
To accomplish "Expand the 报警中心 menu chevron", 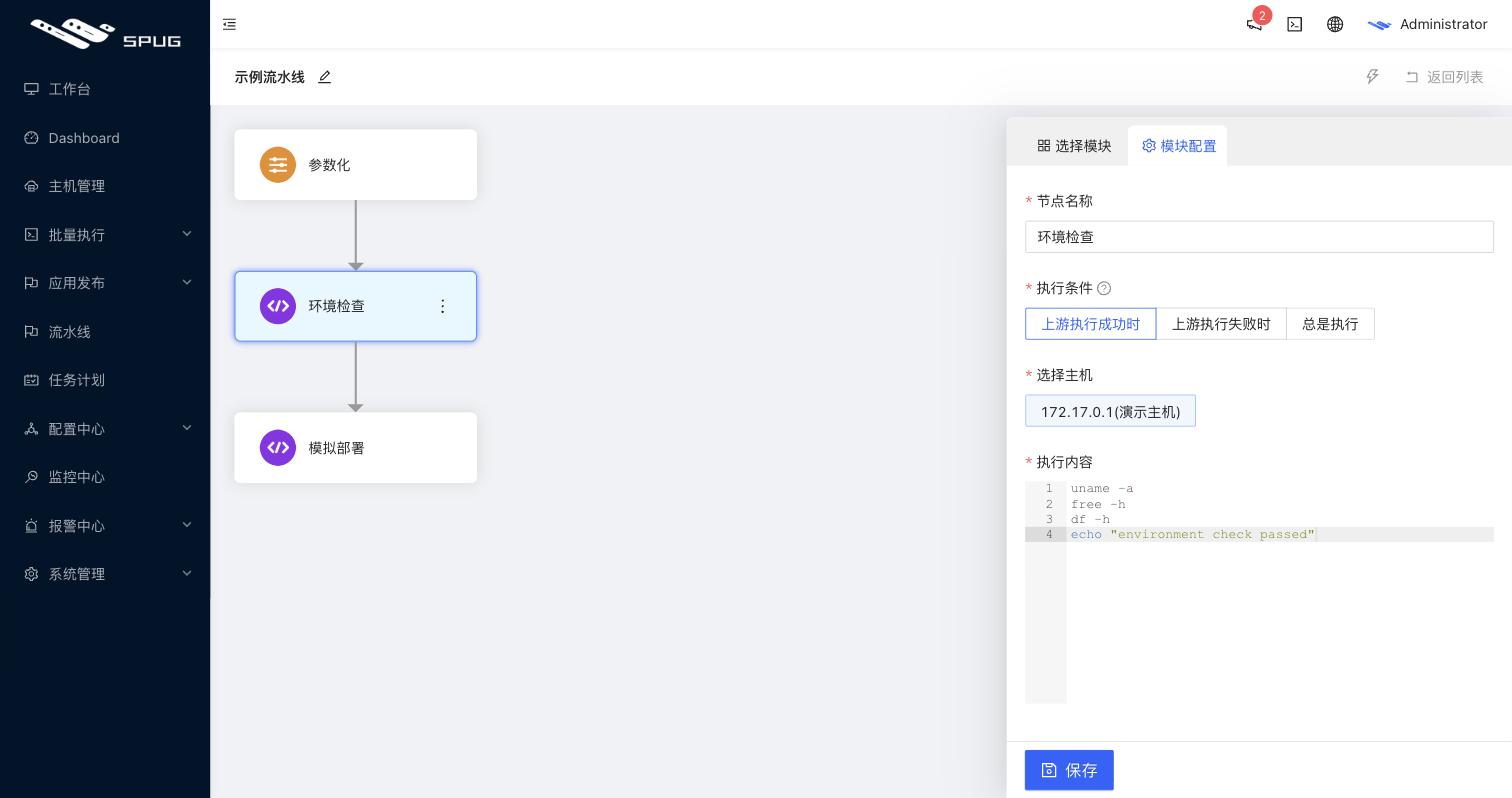I will pos(187,525).
